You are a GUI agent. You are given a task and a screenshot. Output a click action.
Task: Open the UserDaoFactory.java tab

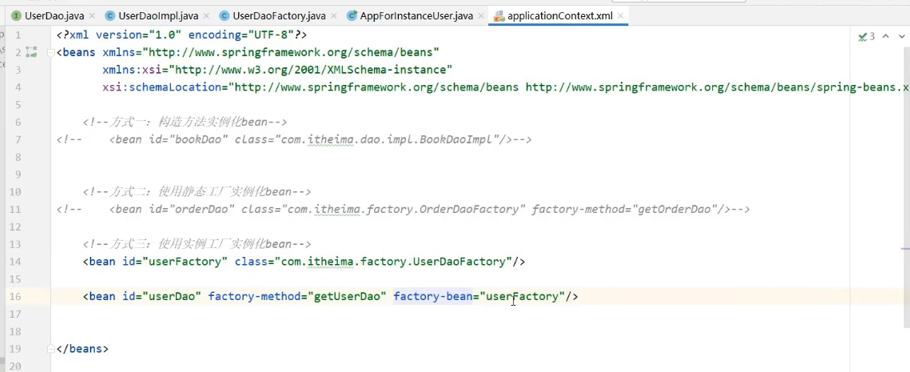(x=279, y=16)
